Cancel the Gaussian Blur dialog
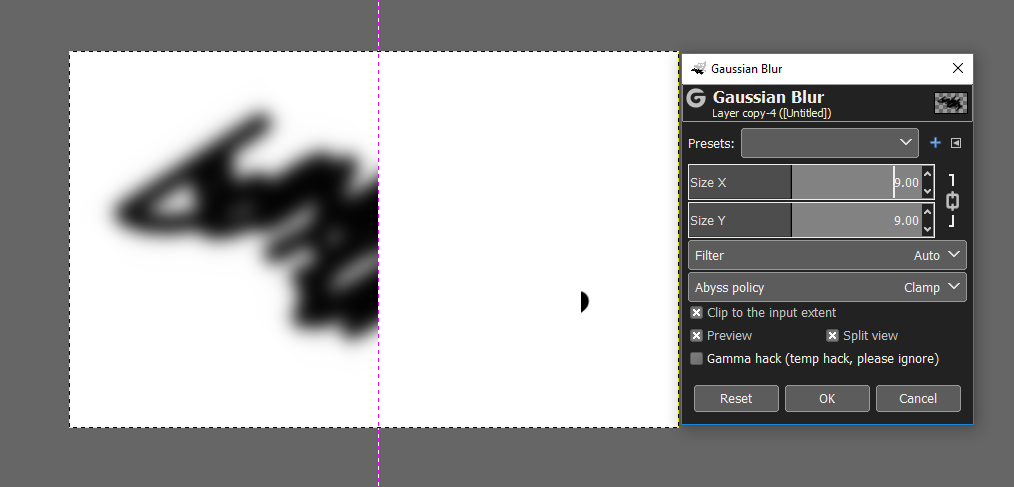This screenshot has width=1014, height=487. click(918, 398)
